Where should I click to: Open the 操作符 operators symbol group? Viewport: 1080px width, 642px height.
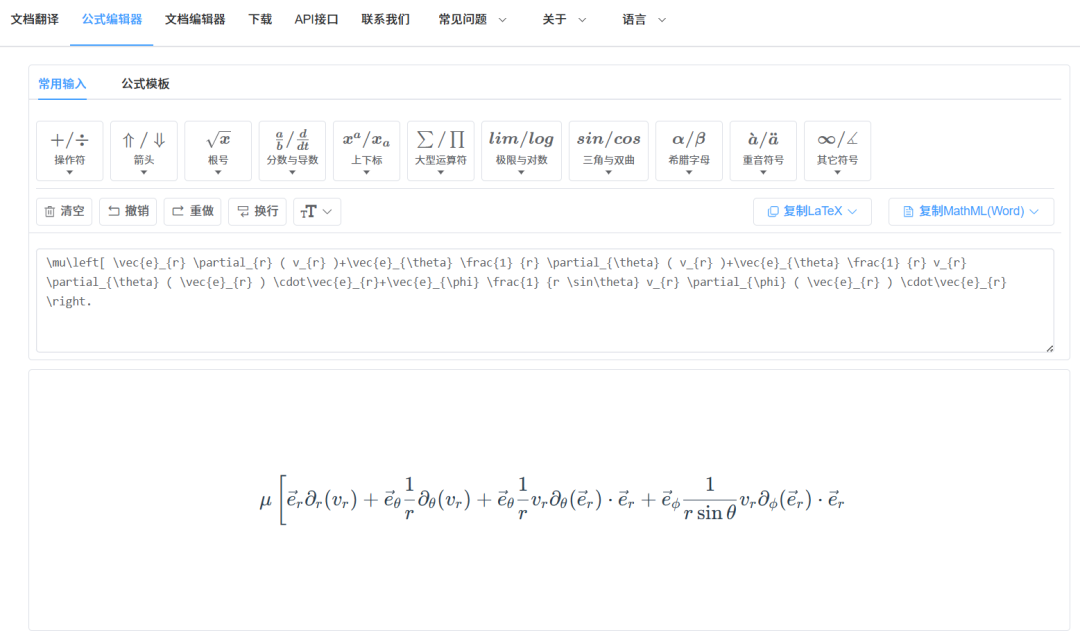[x=70, y=151]
